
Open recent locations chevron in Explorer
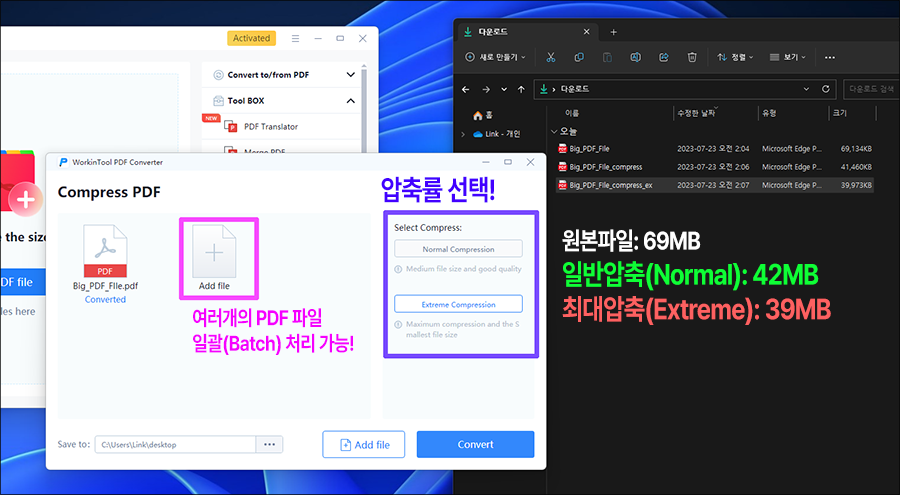[x=504, y=90]
